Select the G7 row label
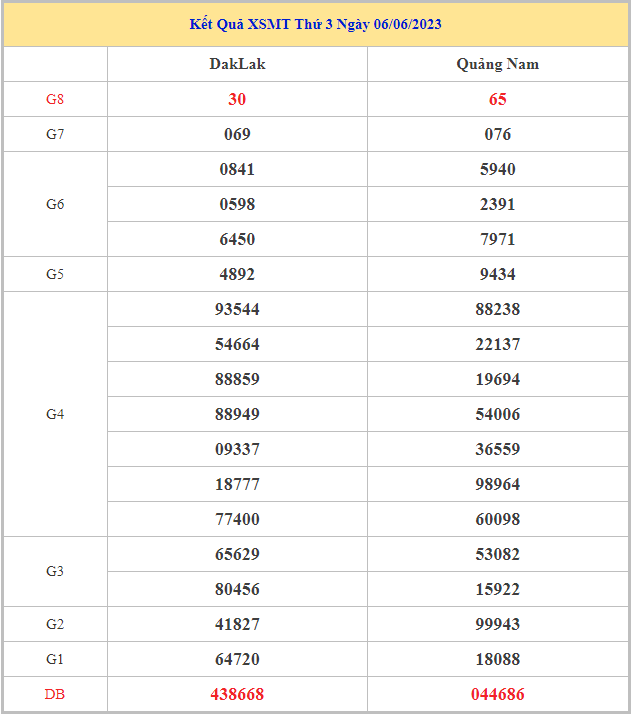This screenshot has width=632, height=715. point(55,134)
